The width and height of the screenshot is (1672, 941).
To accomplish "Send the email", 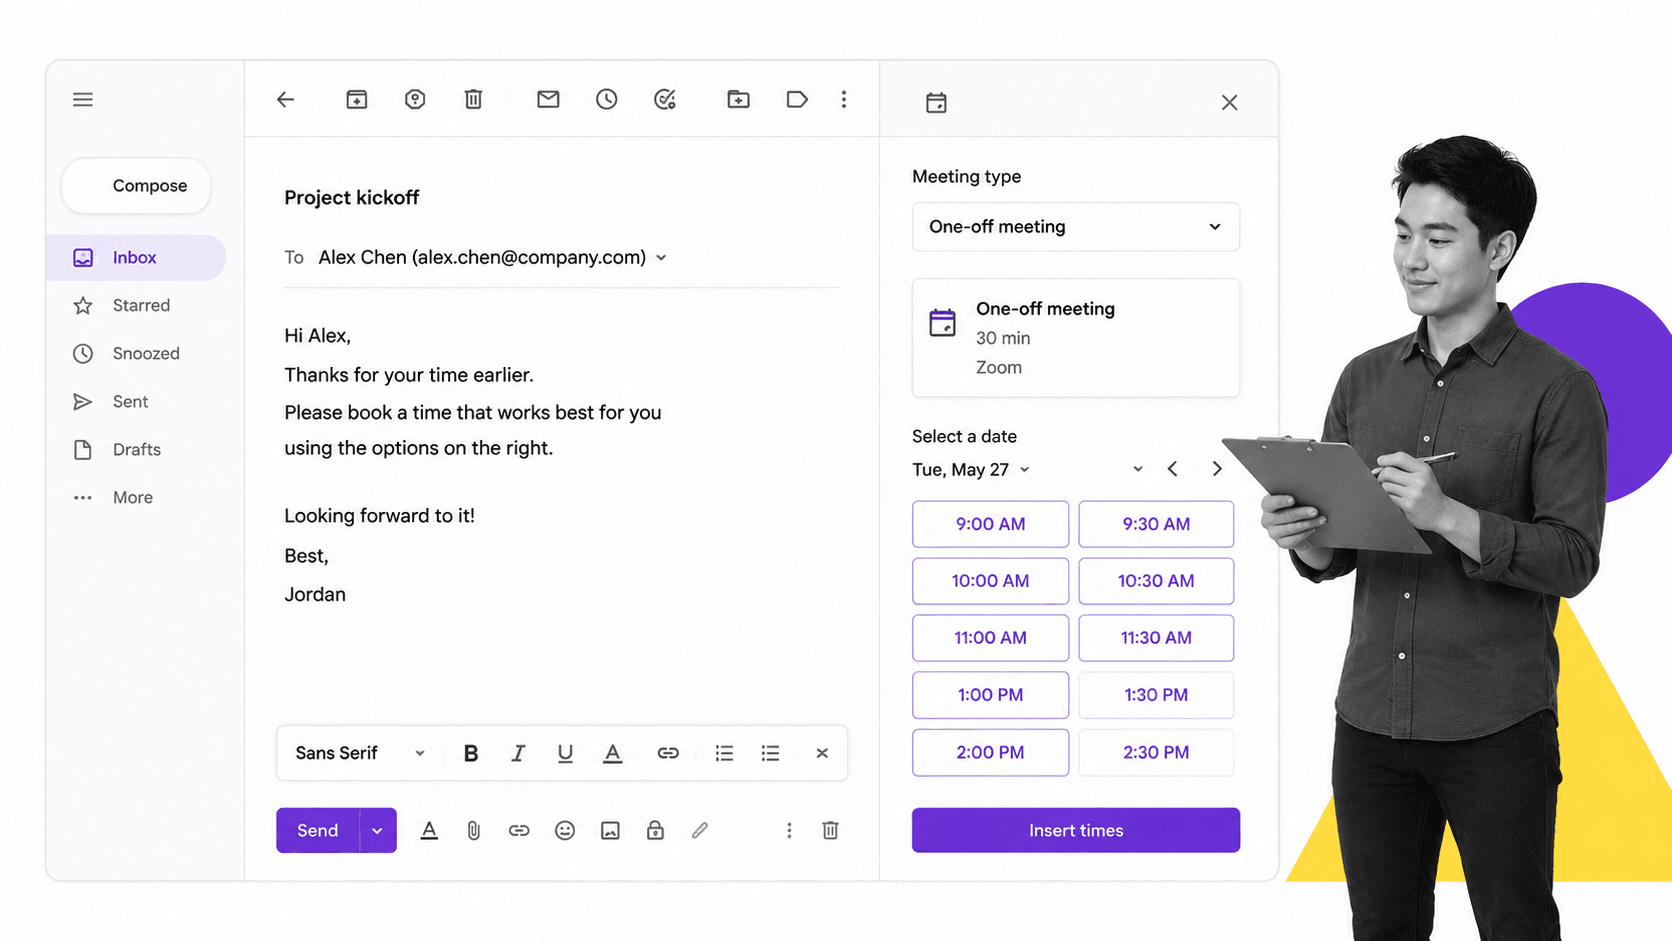I will (x=318, y=830).
